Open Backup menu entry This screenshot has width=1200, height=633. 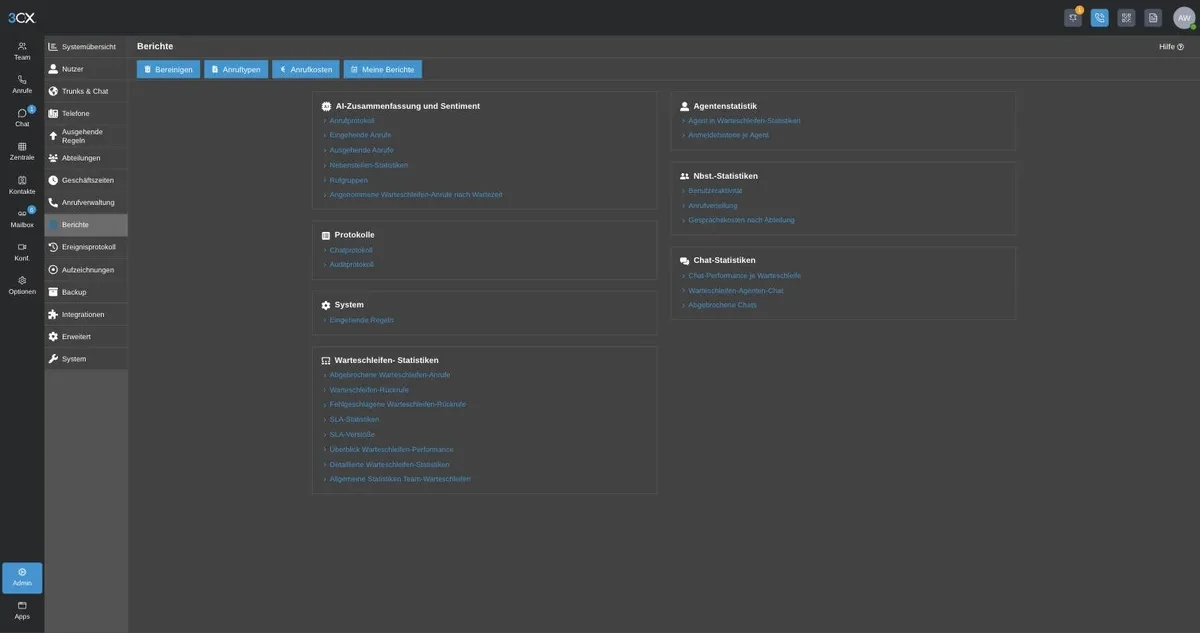(x=86, y=292)
